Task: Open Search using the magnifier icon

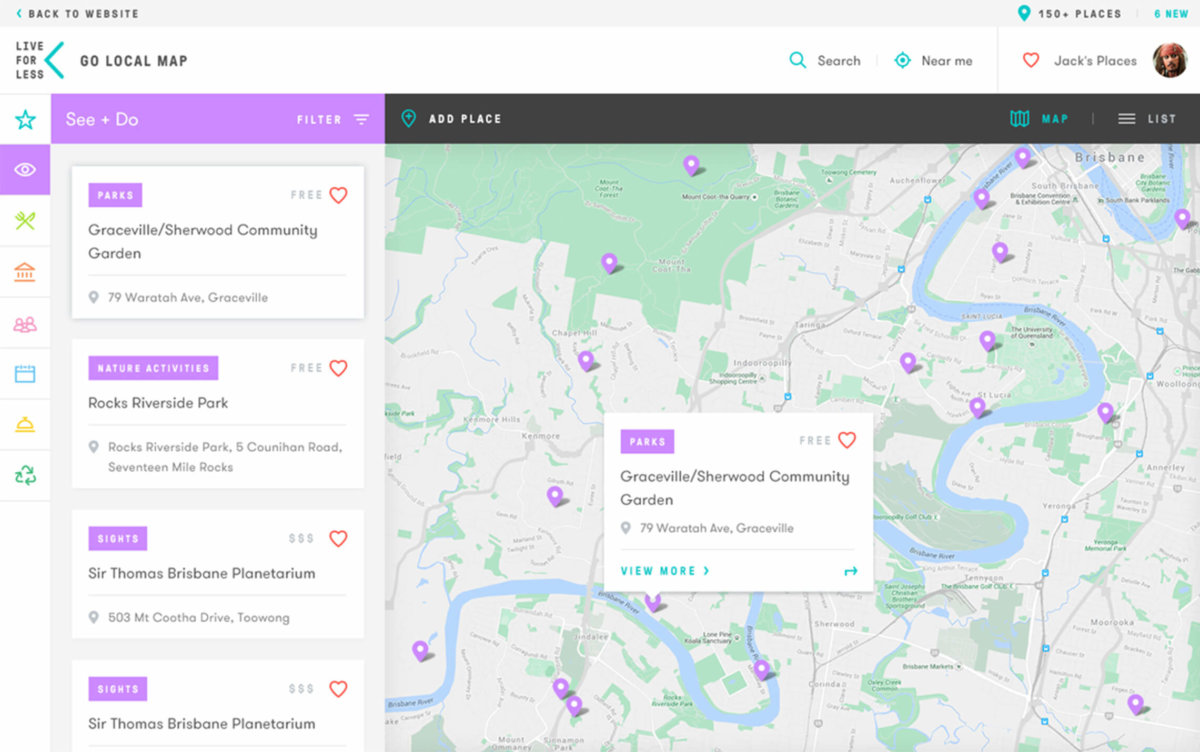Action: [x=798, y=60]
